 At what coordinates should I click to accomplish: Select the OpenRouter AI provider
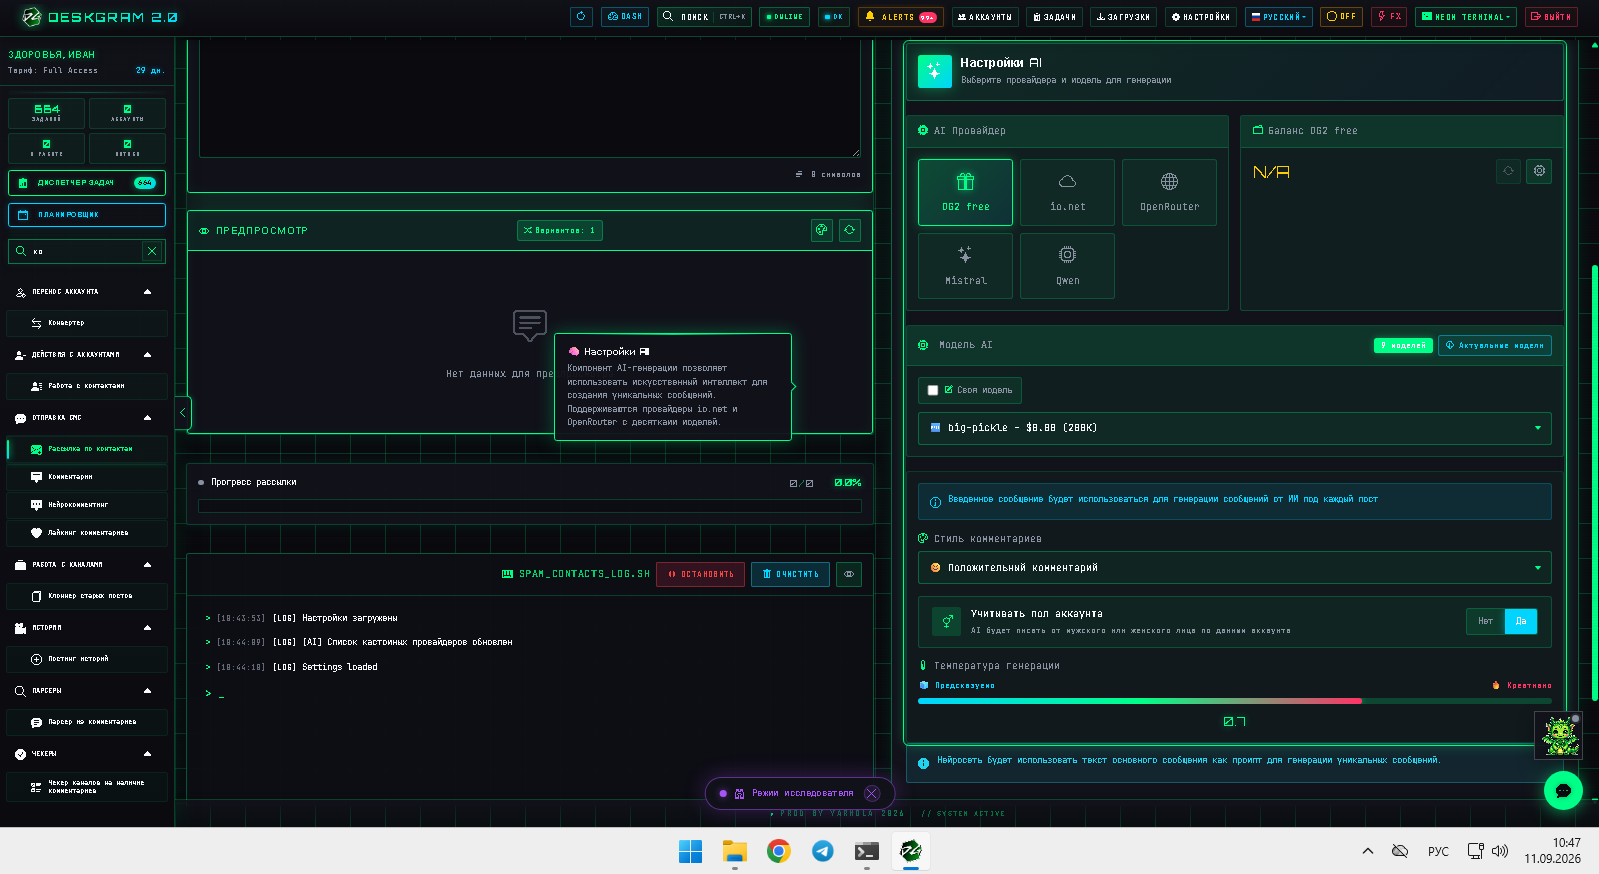point(1169,192)
